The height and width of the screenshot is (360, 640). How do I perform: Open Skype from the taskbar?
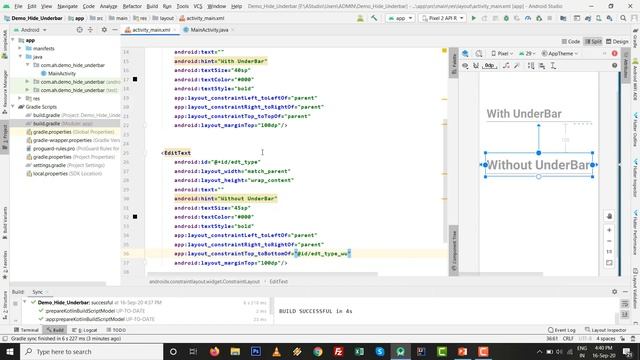tap(380, 351)
